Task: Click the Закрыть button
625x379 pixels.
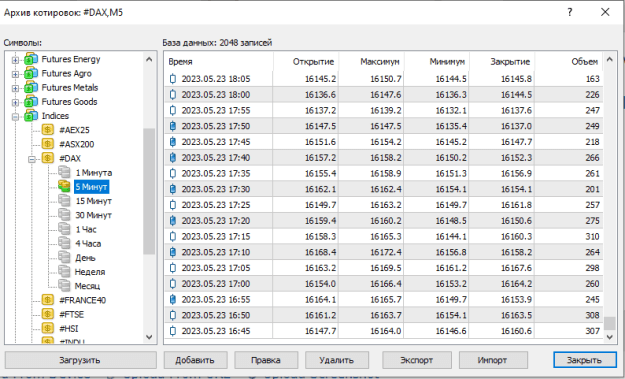Action: pyautogui.click(x=585, y=360)
